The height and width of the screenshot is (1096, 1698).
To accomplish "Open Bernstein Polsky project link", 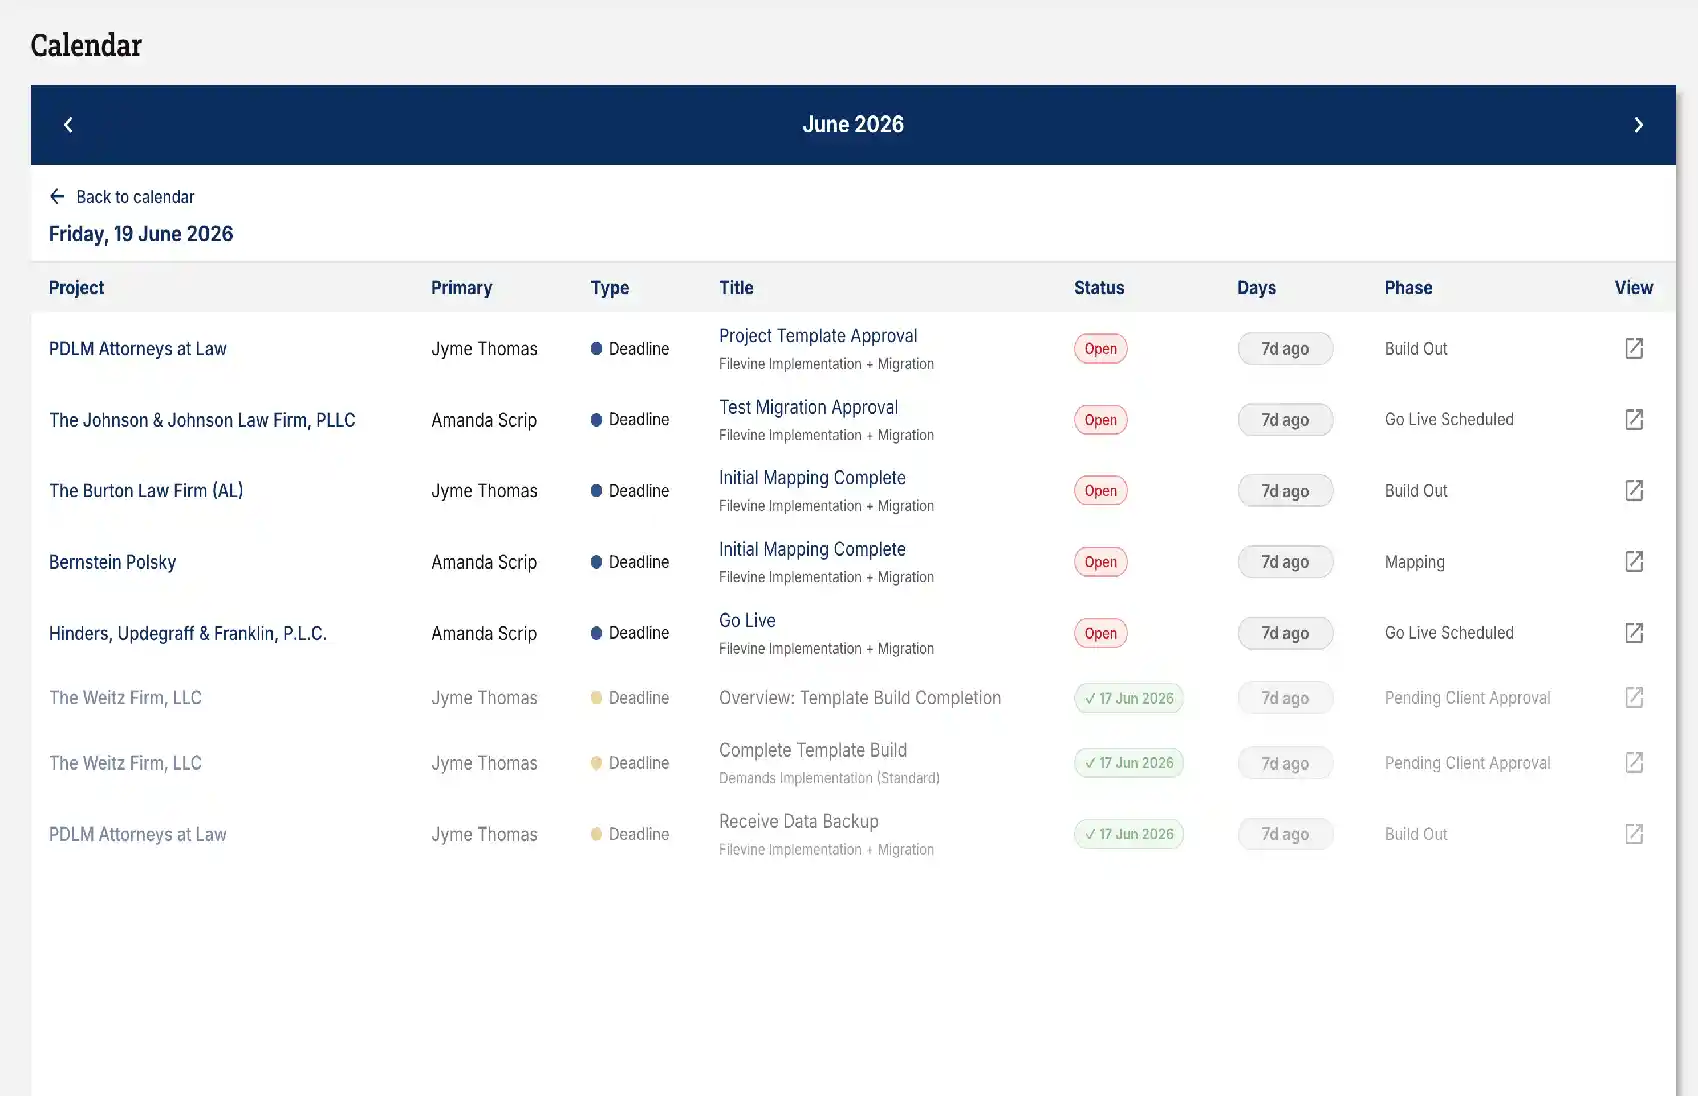I will [112, 562].
